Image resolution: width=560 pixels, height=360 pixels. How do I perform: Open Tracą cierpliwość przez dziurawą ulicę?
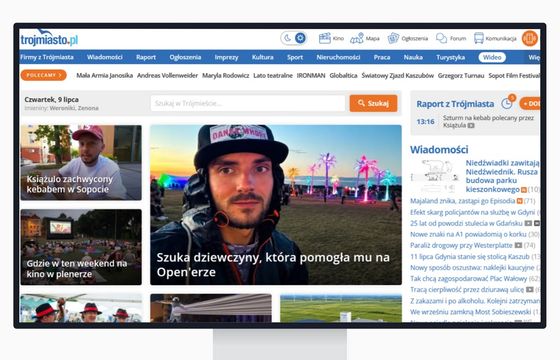[x=467, y=290]
